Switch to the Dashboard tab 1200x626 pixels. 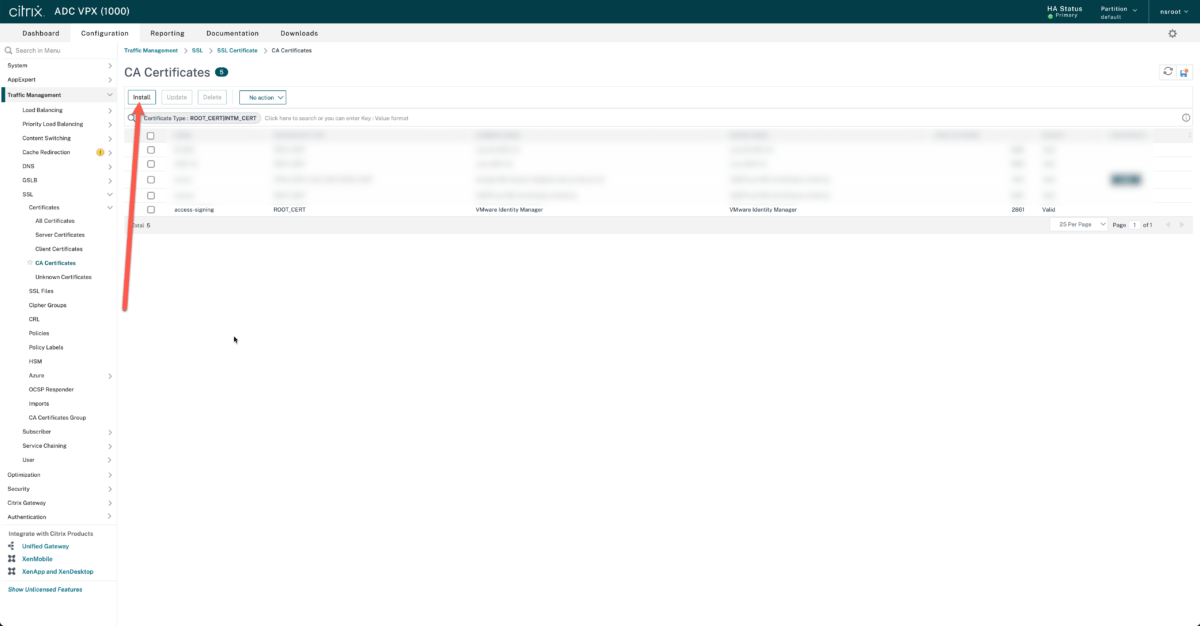pos(40,32)
